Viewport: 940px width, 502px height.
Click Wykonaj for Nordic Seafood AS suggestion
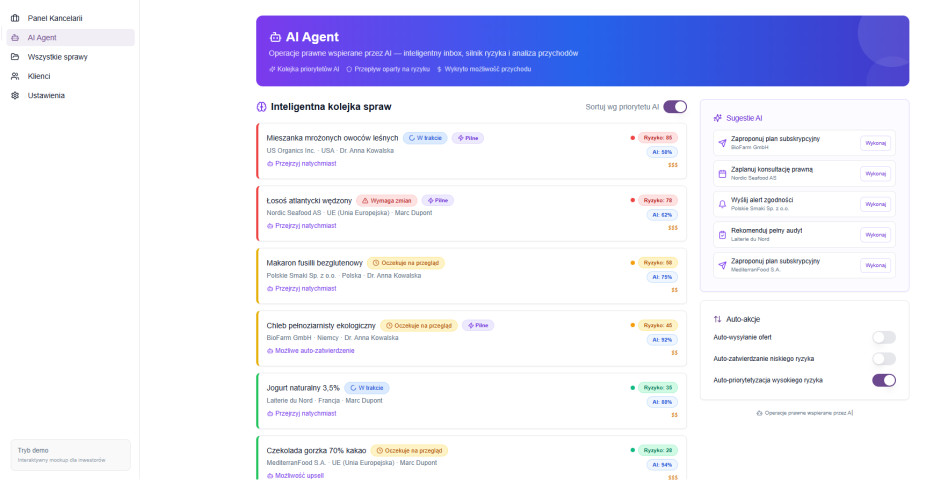[x=875, y=173]
